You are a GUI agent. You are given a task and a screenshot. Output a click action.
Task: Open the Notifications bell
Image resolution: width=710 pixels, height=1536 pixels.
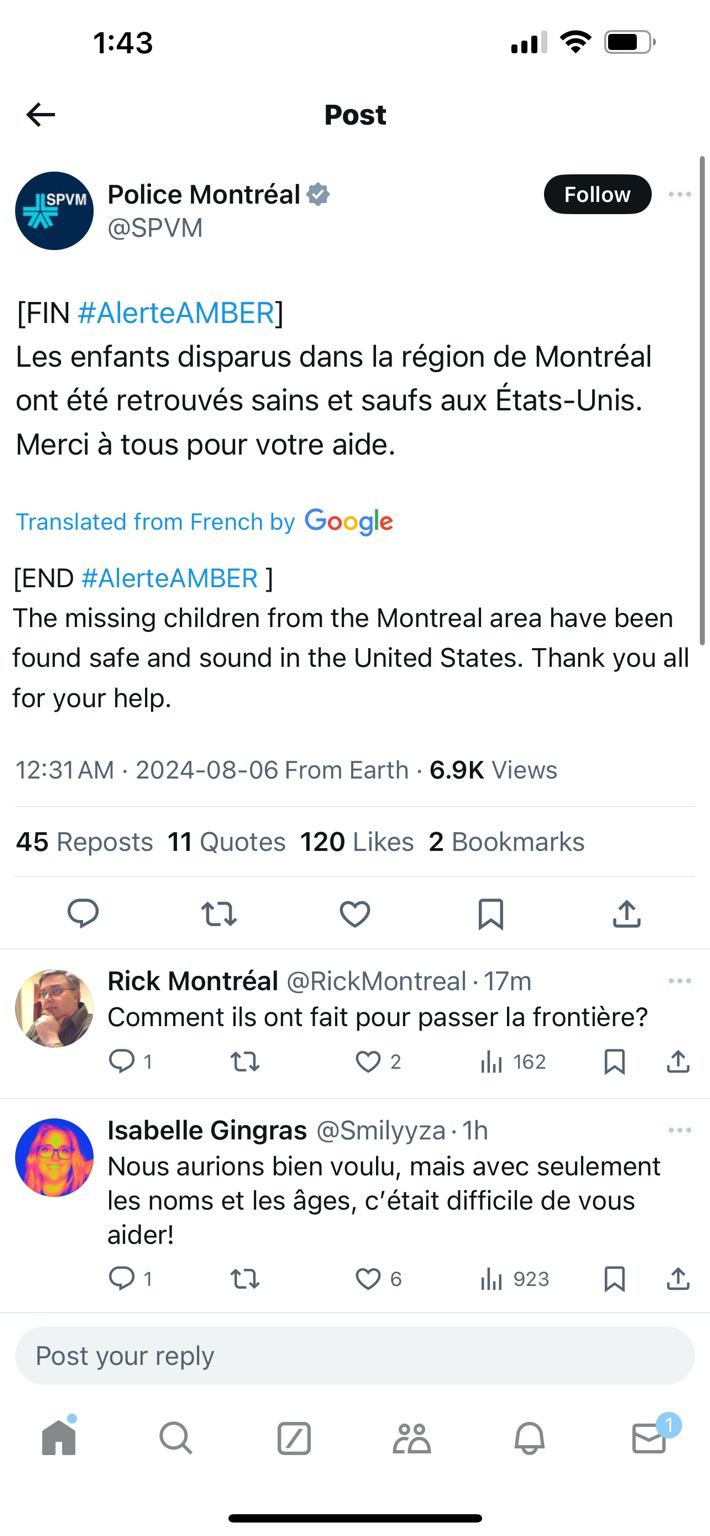point(529,1438)
